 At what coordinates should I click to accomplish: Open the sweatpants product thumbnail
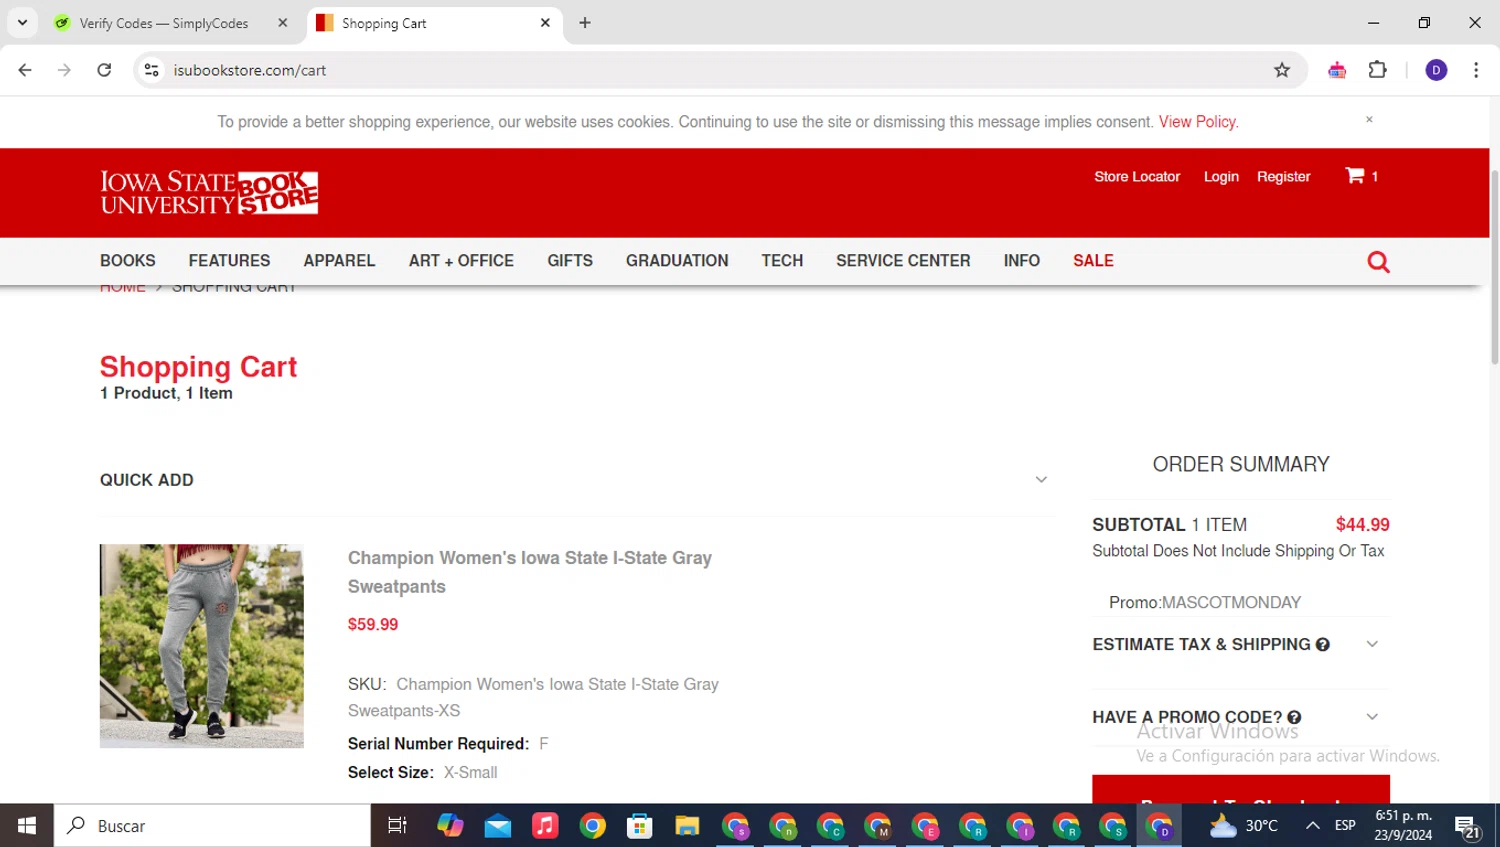(202, 646)
